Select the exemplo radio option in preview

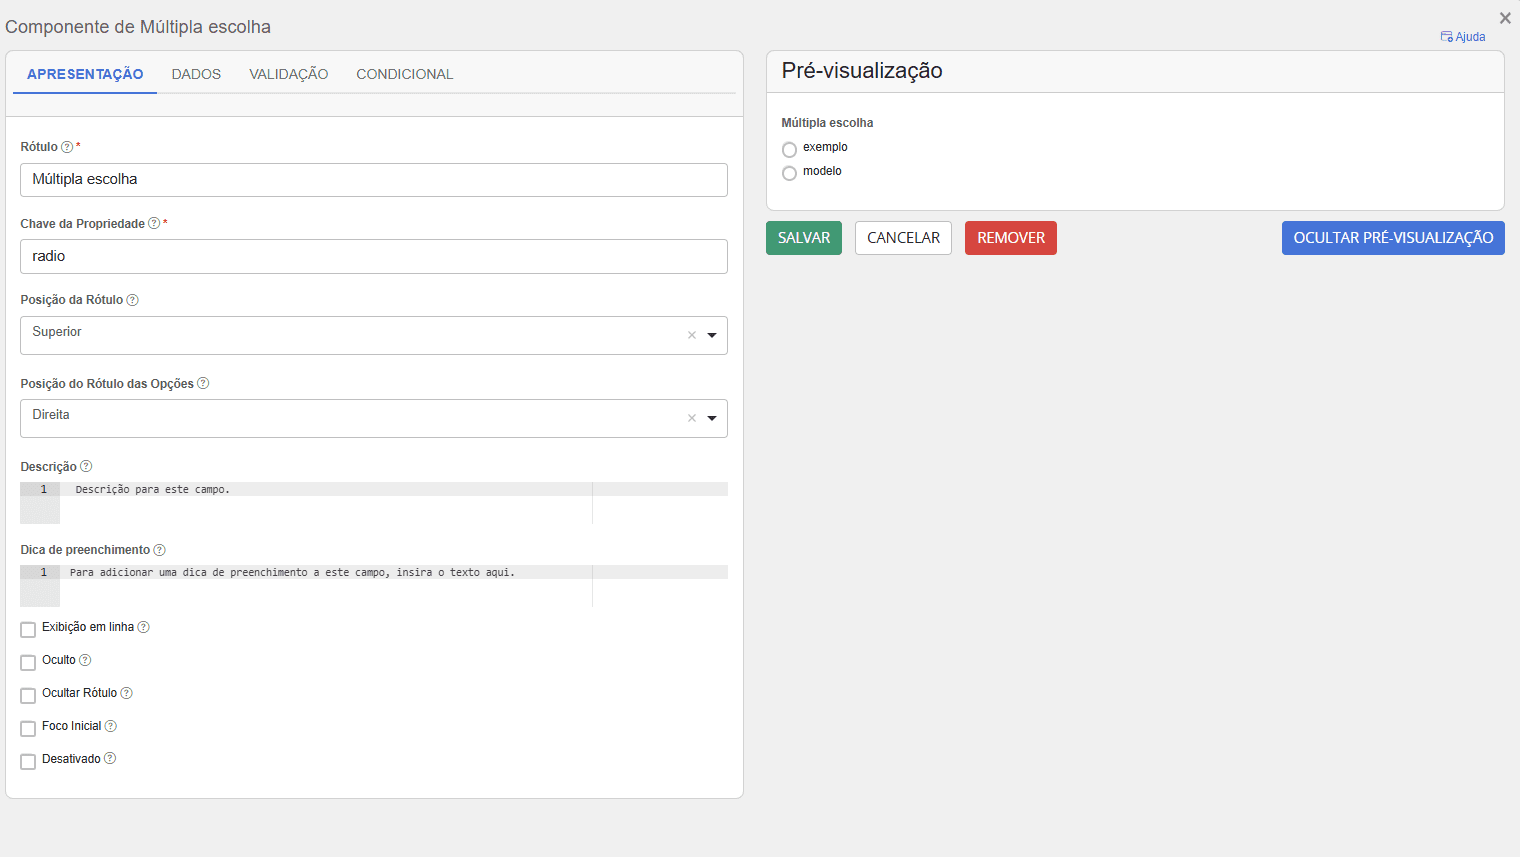click(x=789, y=150)
